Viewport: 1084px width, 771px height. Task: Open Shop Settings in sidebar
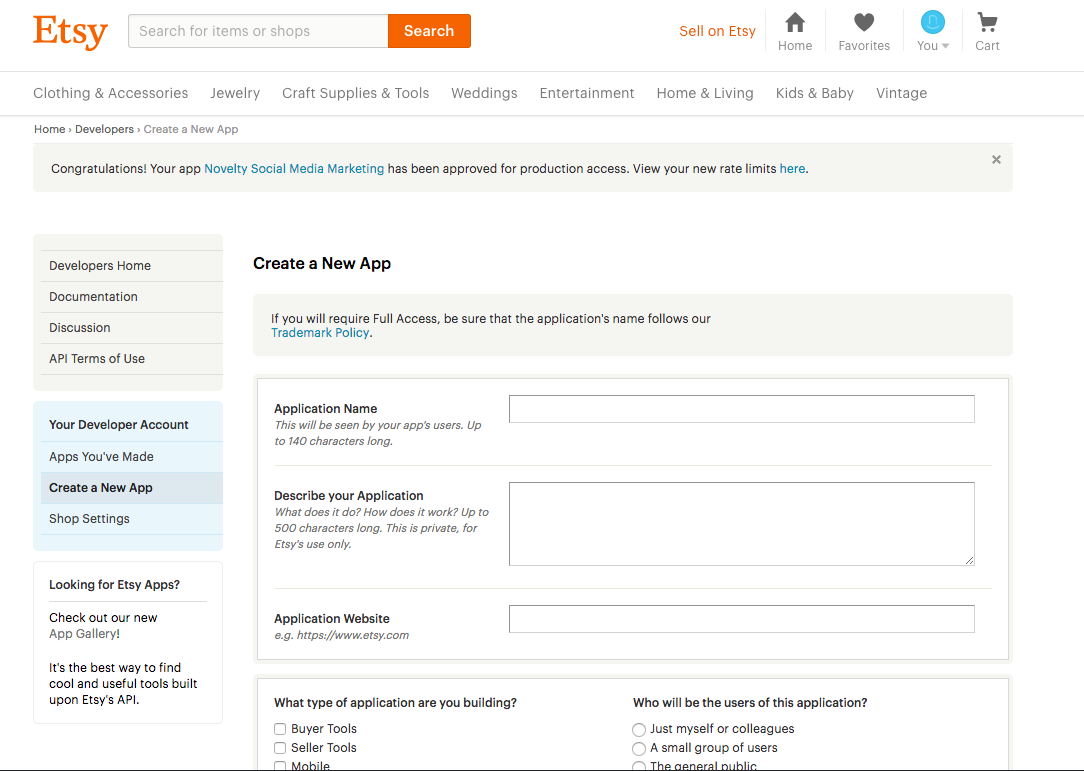click(x=132, y=519)
